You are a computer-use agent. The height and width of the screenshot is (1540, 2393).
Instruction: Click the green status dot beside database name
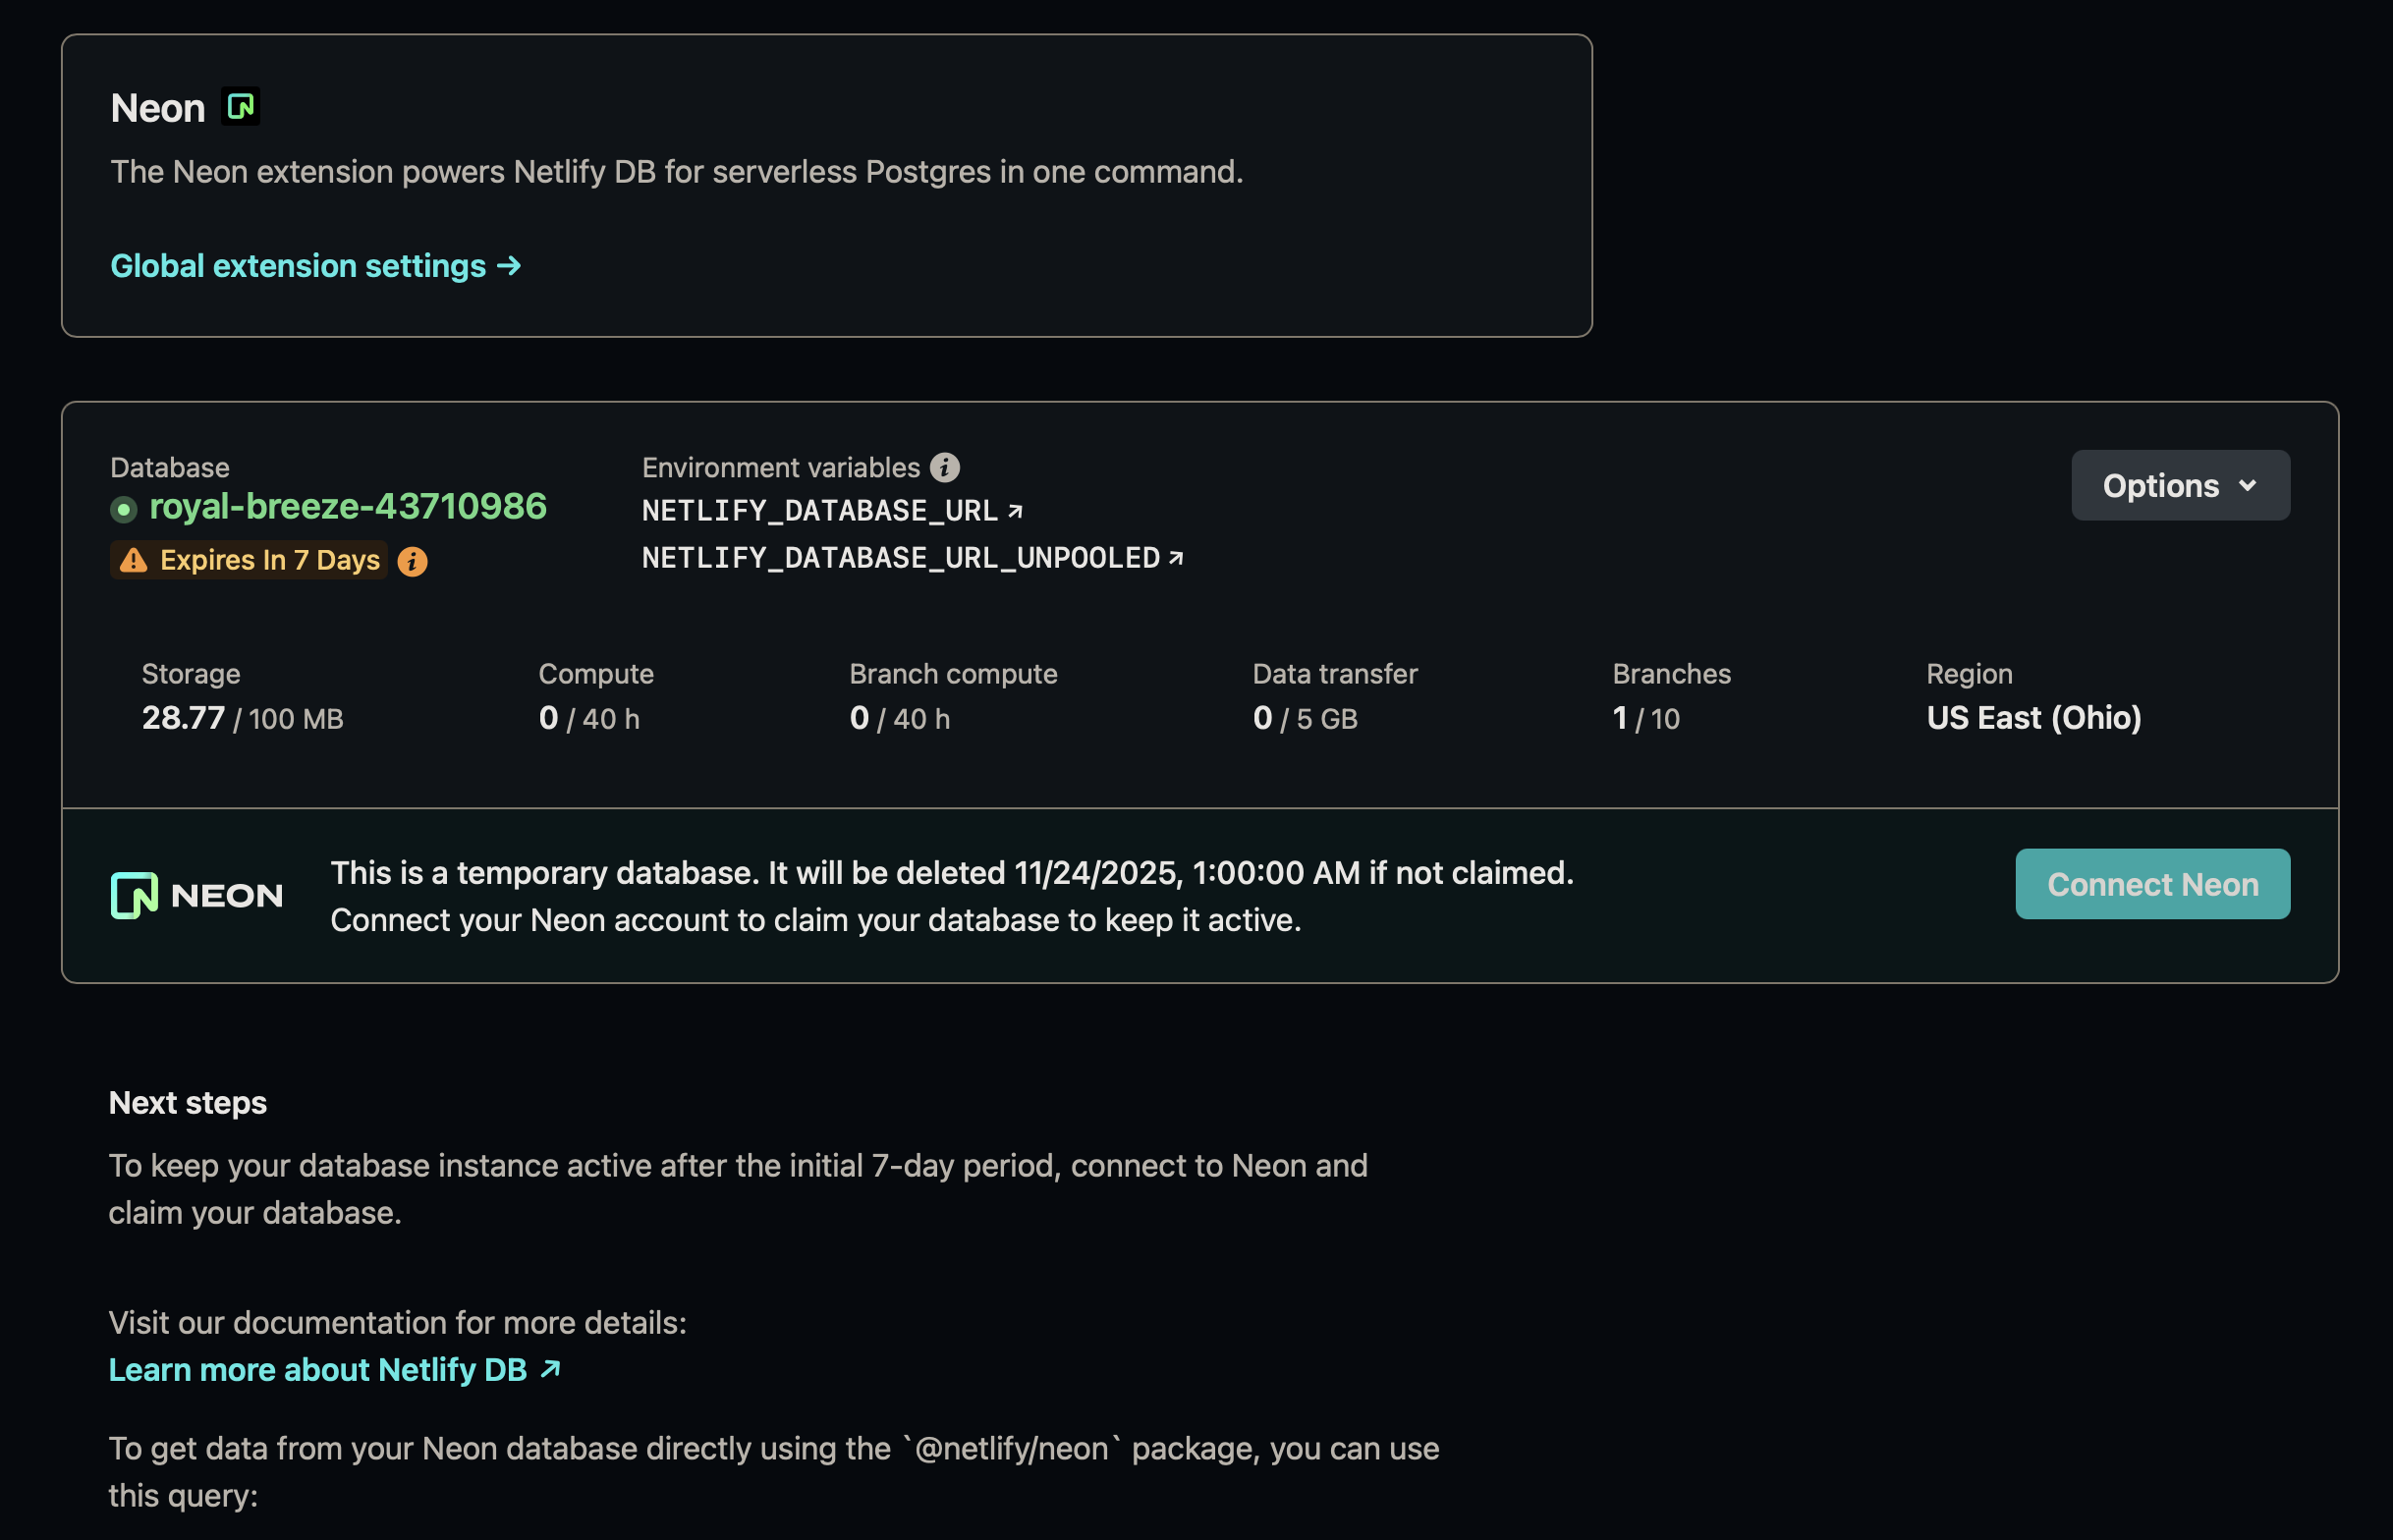click(123, 510)
